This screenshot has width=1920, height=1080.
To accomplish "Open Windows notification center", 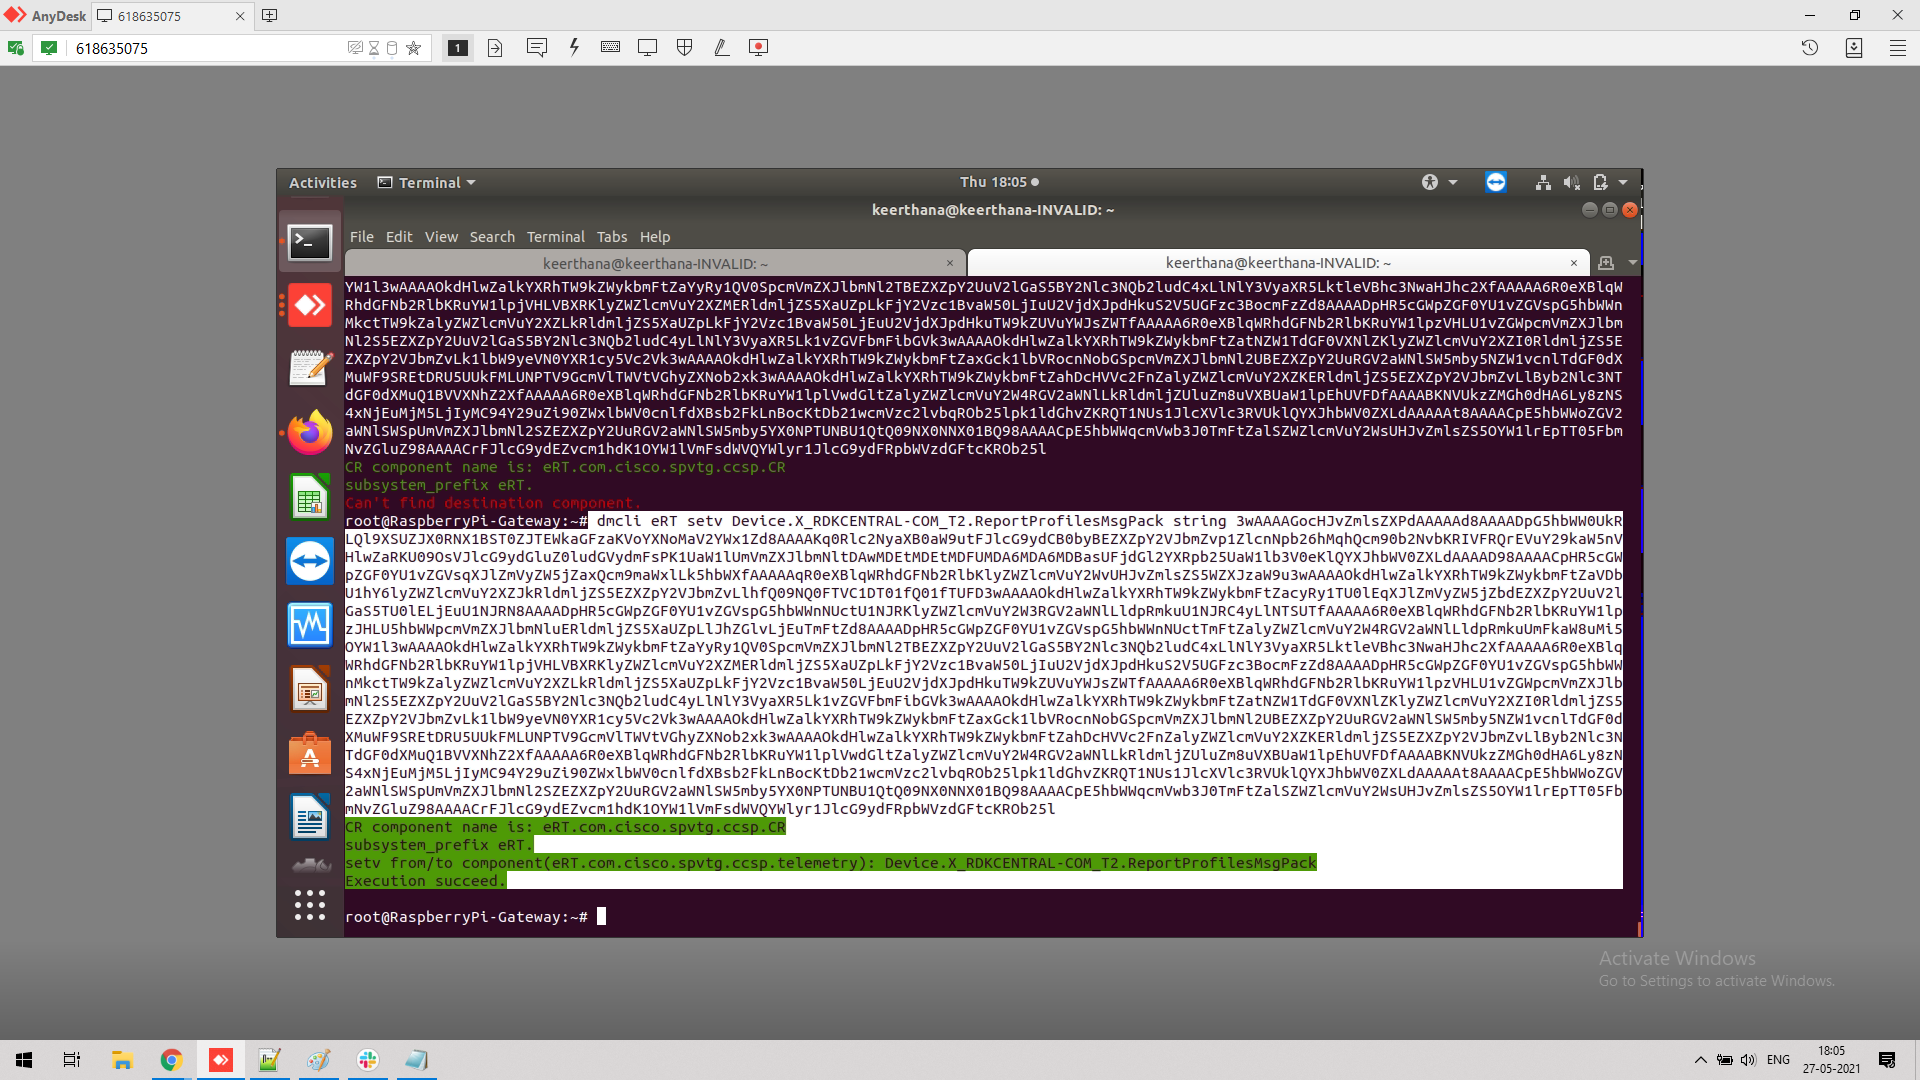I will tap(1887, 1060).
